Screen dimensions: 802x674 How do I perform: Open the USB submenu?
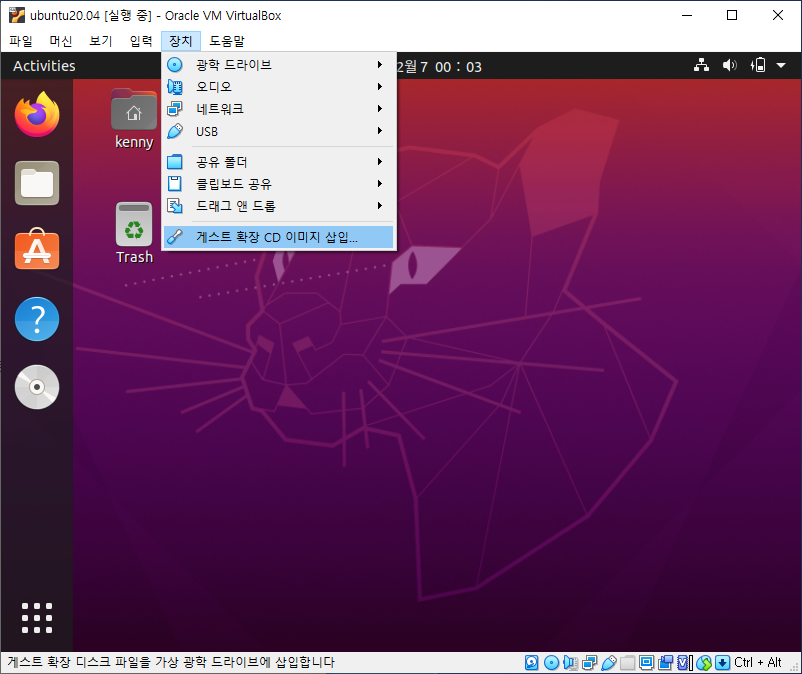(x=279, y=131)
